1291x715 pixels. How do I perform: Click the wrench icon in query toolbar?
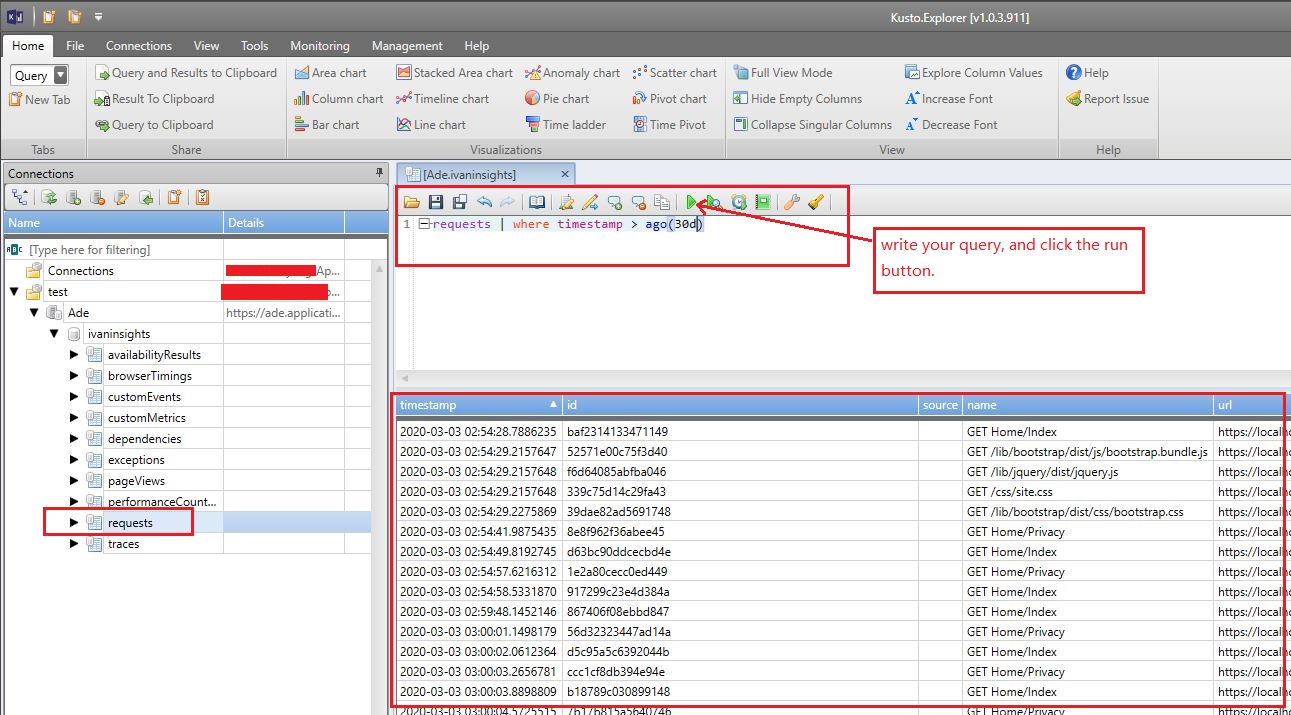(x=791, y=202)
